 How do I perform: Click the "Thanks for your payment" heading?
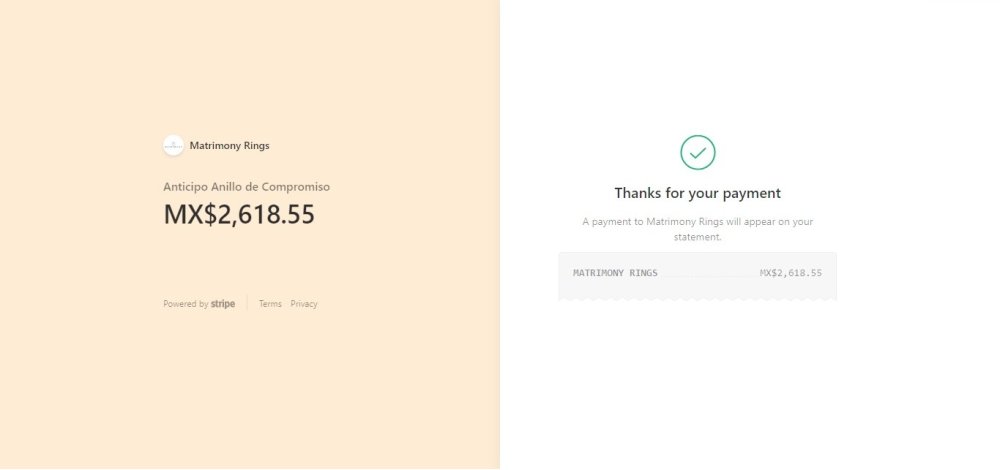click(697, 193)
